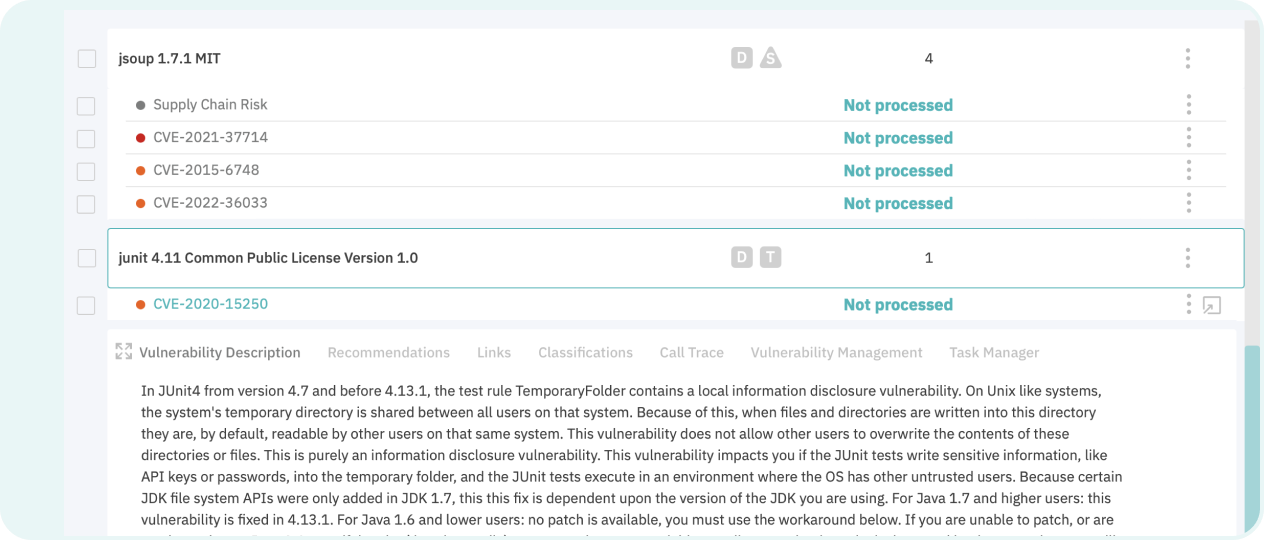
Task: Click Not processed status for CVE-2020-15250
Action: [898, 305]
